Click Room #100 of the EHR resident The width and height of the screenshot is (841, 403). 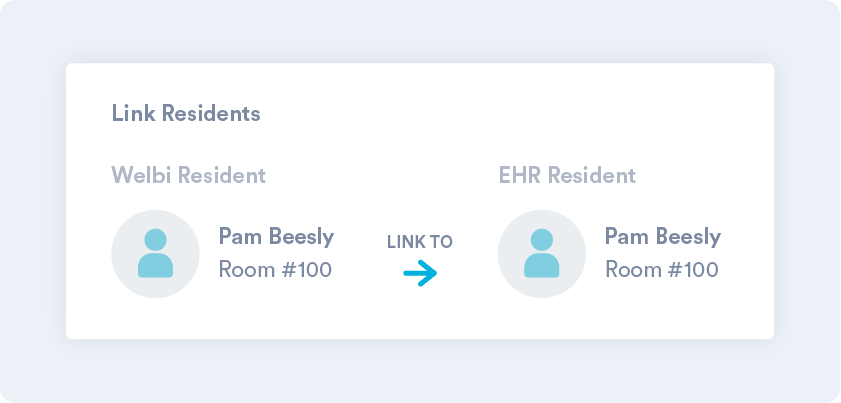[x=662, y=269]
